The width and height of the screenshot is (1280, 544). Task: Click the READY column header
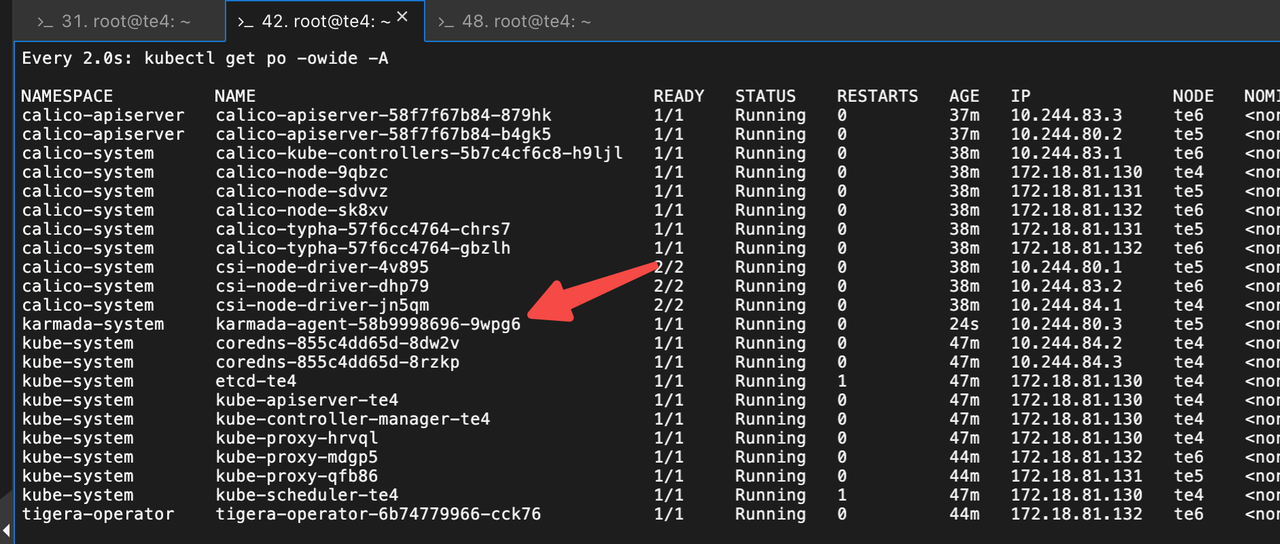679,96
